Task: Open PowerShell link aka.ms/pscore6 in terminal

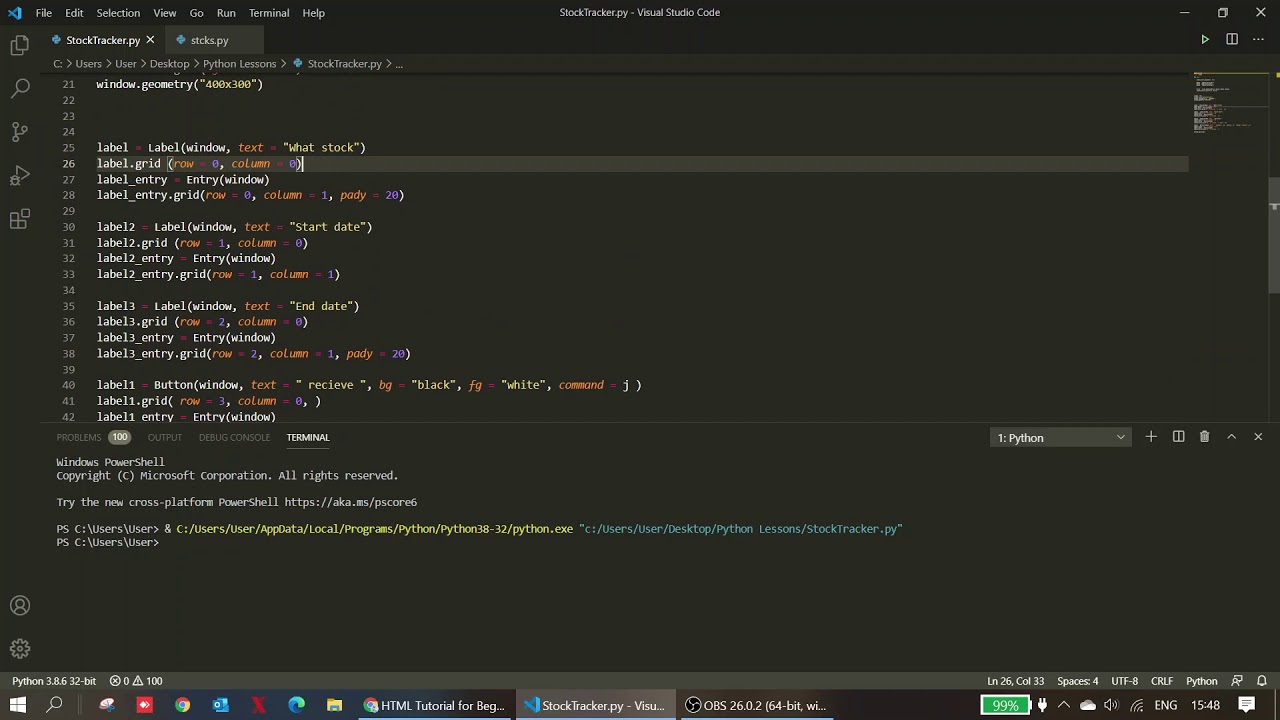Action: 350,502
